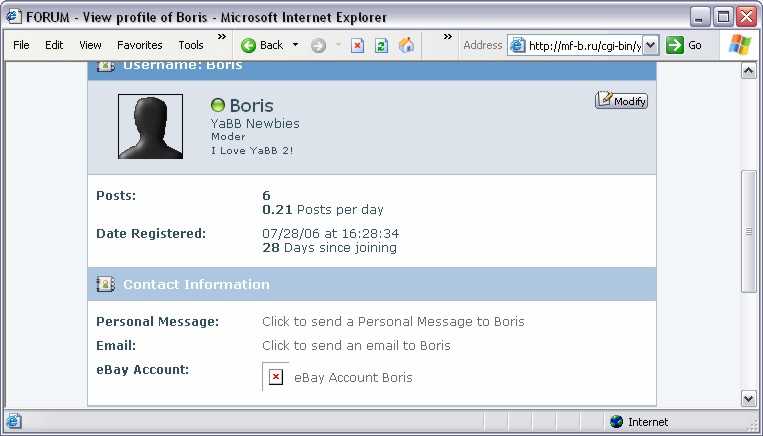Screen dimensions: 763x436
Task: Open the Back history dropdown arrow
Action: click(295, 45)
